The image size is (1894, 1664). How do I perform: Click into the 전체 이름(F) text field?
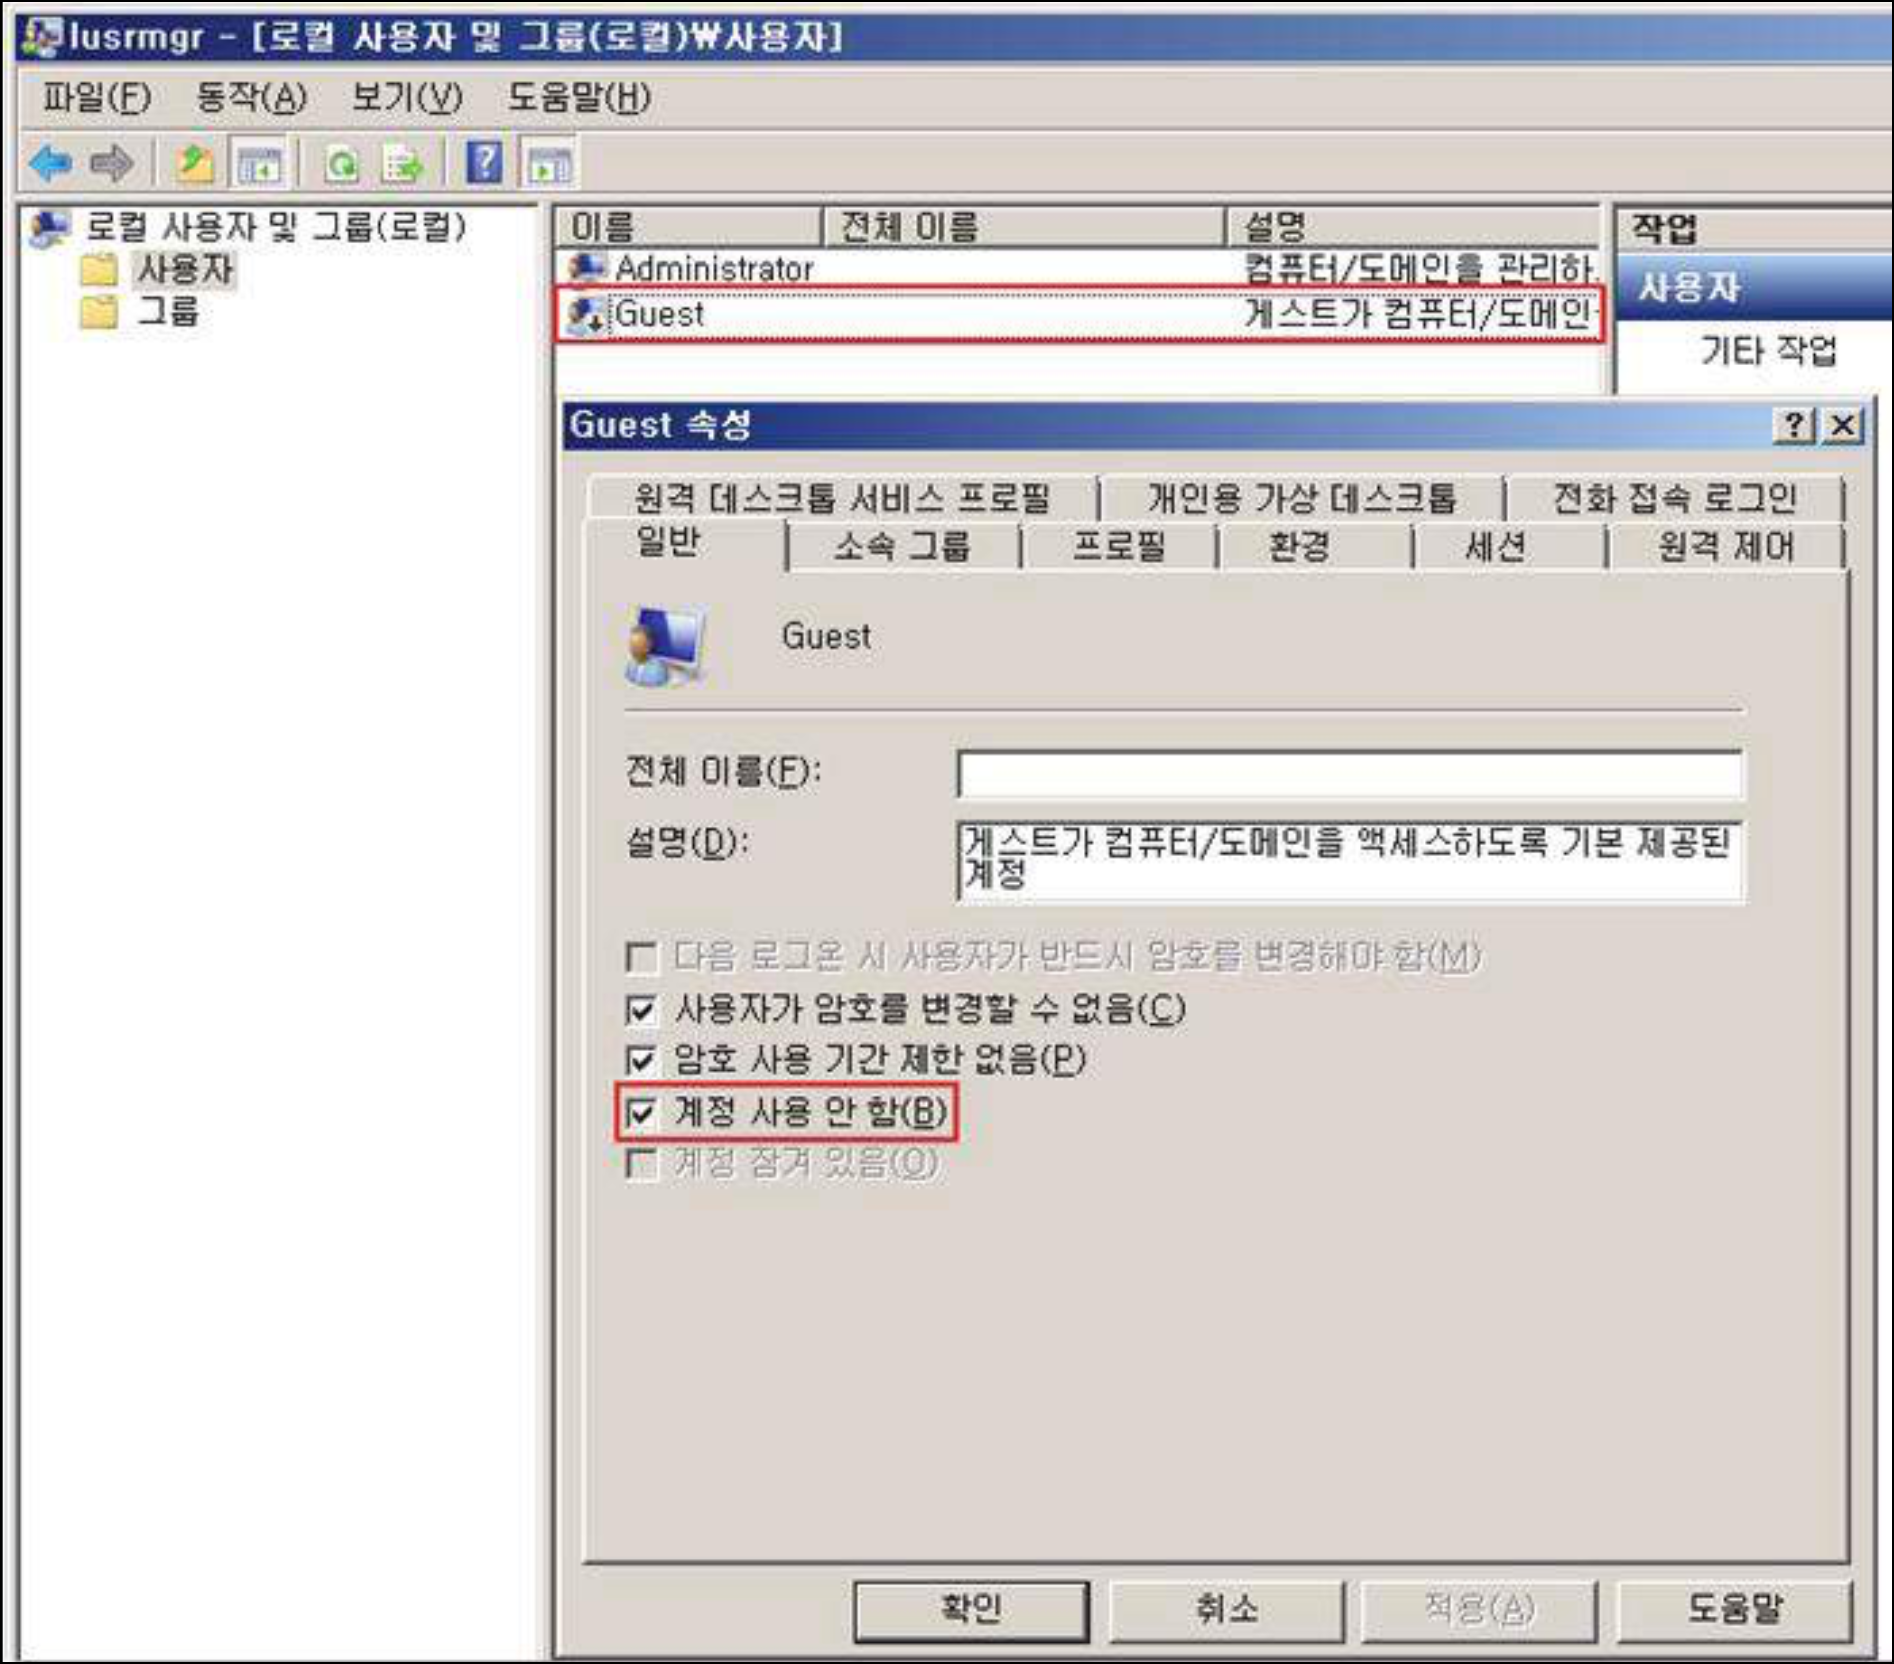tap(1349, 775)
